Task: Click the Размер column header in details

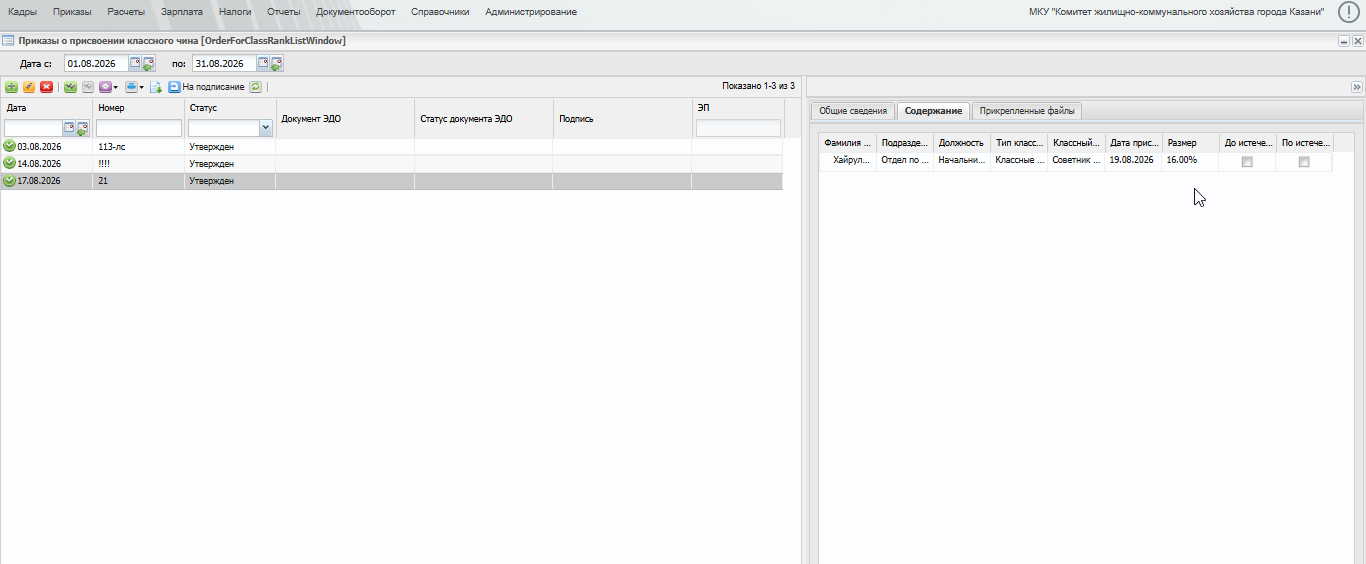Action: pos(1190,143)
